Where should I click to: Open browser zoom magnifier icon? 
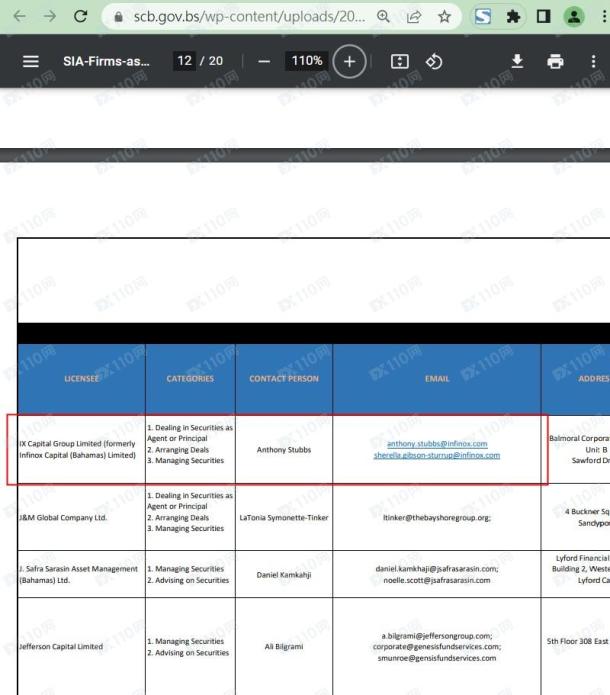[383, 17]
